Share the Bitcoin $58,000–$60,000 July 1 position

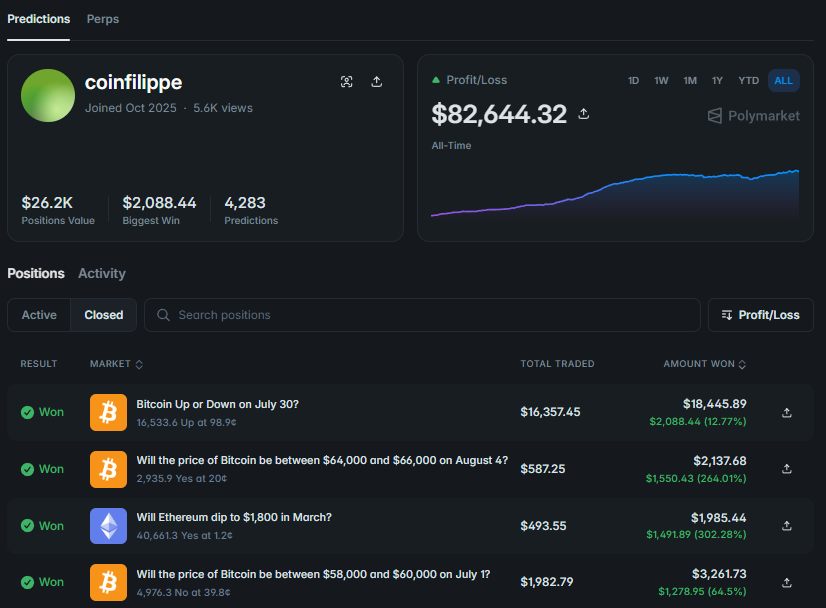pos(786,583)
